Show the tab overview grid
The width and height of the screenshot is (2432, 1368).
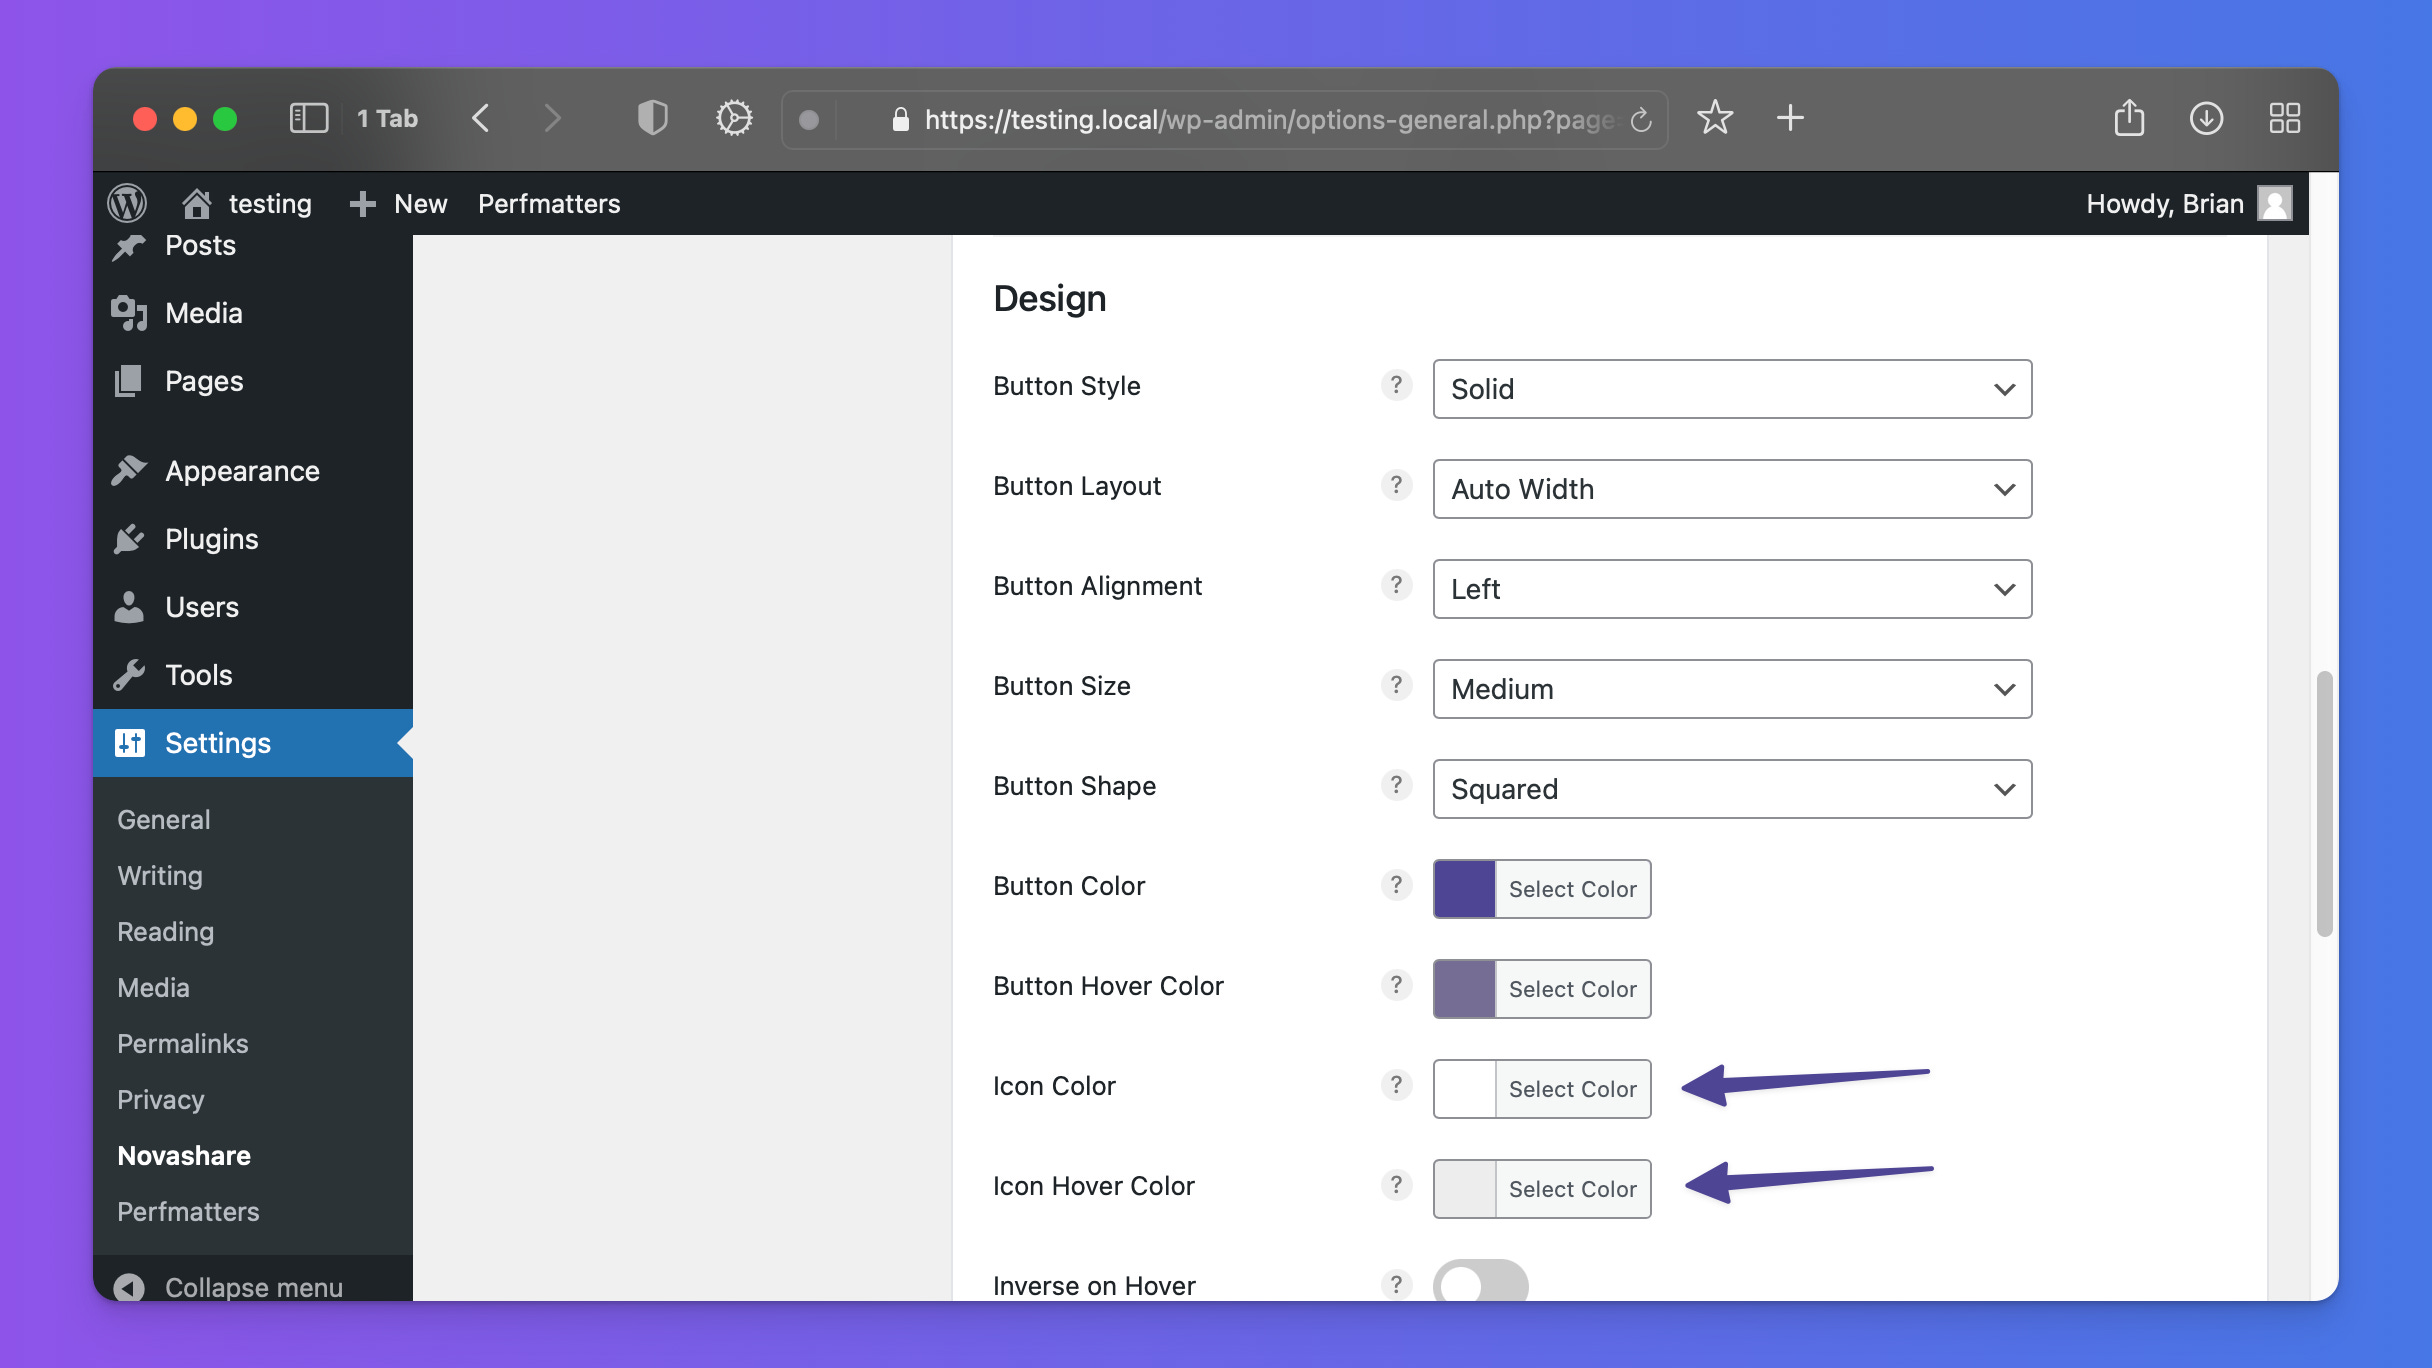point(2284,118)
